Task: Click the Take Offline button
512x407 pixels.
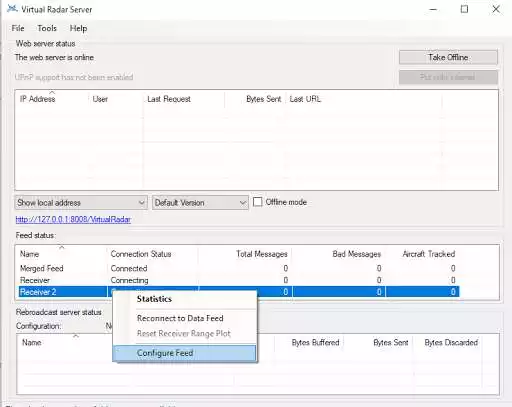Action: pyautogui.click(x=448, y=57)
